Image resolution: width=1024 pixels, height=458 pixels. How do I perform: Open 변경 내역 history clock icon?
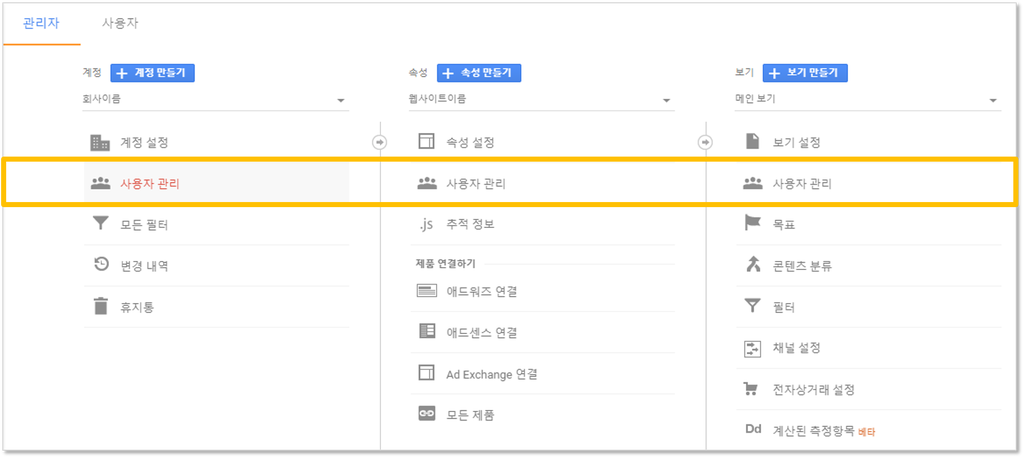click(101, 265)
